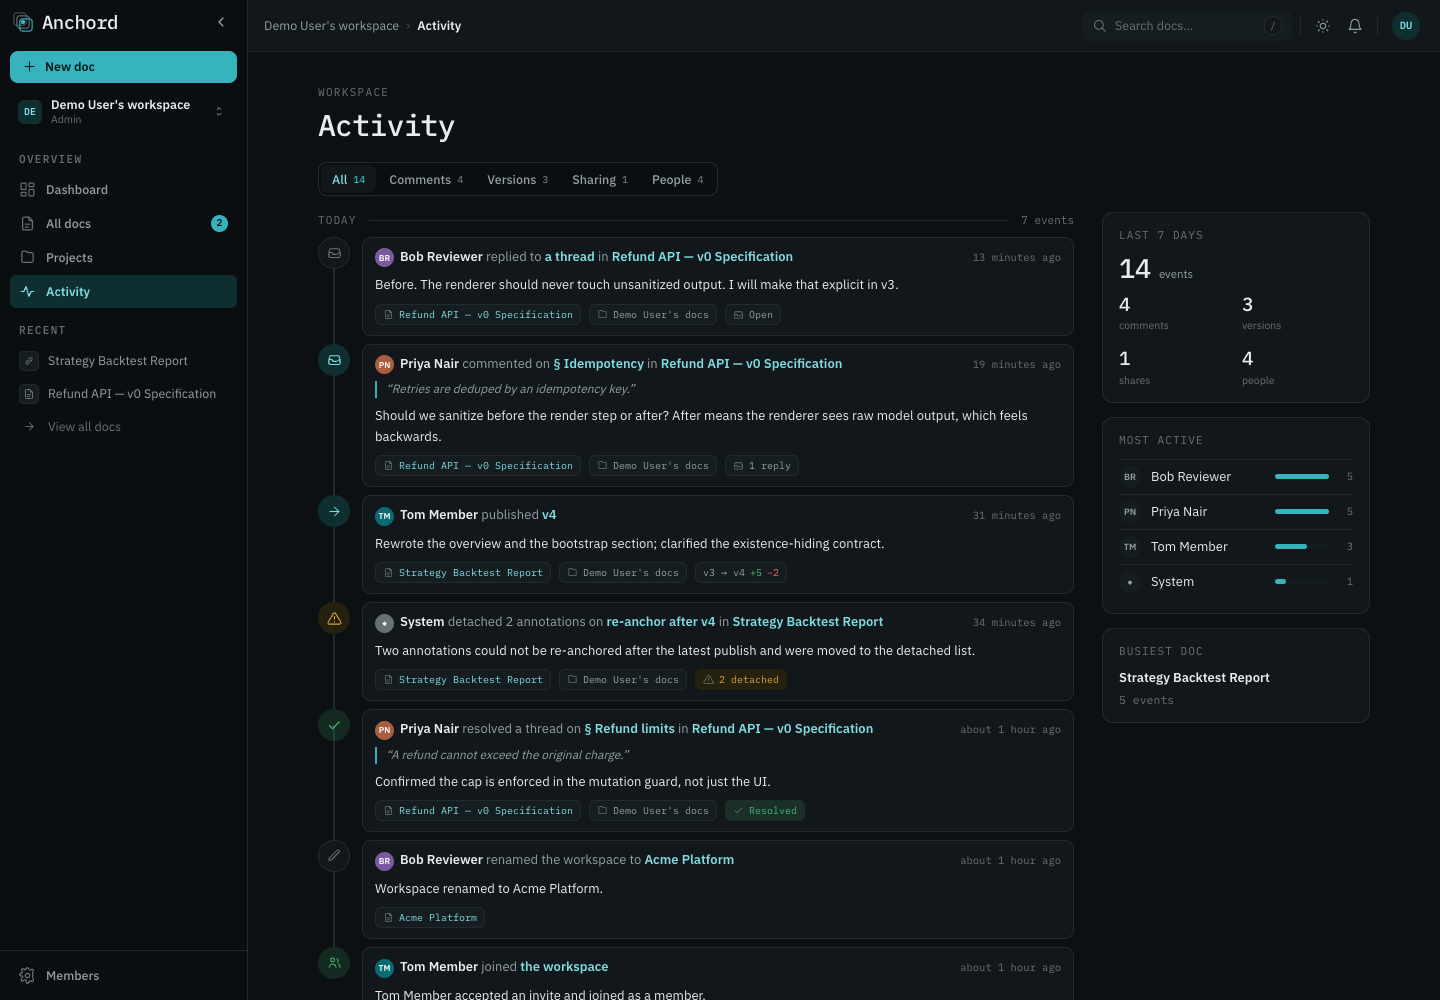The height and width of the screenshot is (1000, 1440).
Task: Click the publish arrow timeline icon
Action: coord(334,511)
